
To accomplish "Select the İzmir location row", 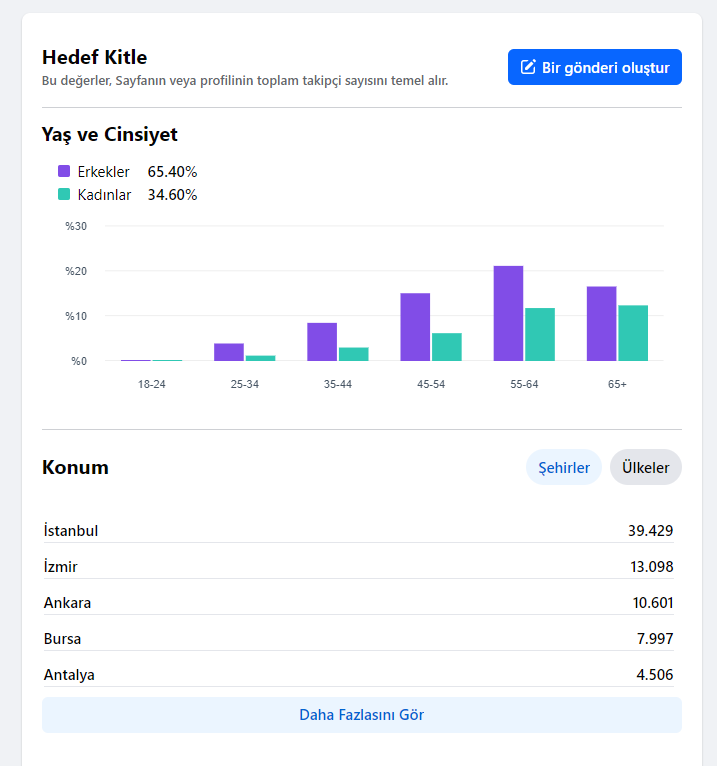I will tap(358, 567).
